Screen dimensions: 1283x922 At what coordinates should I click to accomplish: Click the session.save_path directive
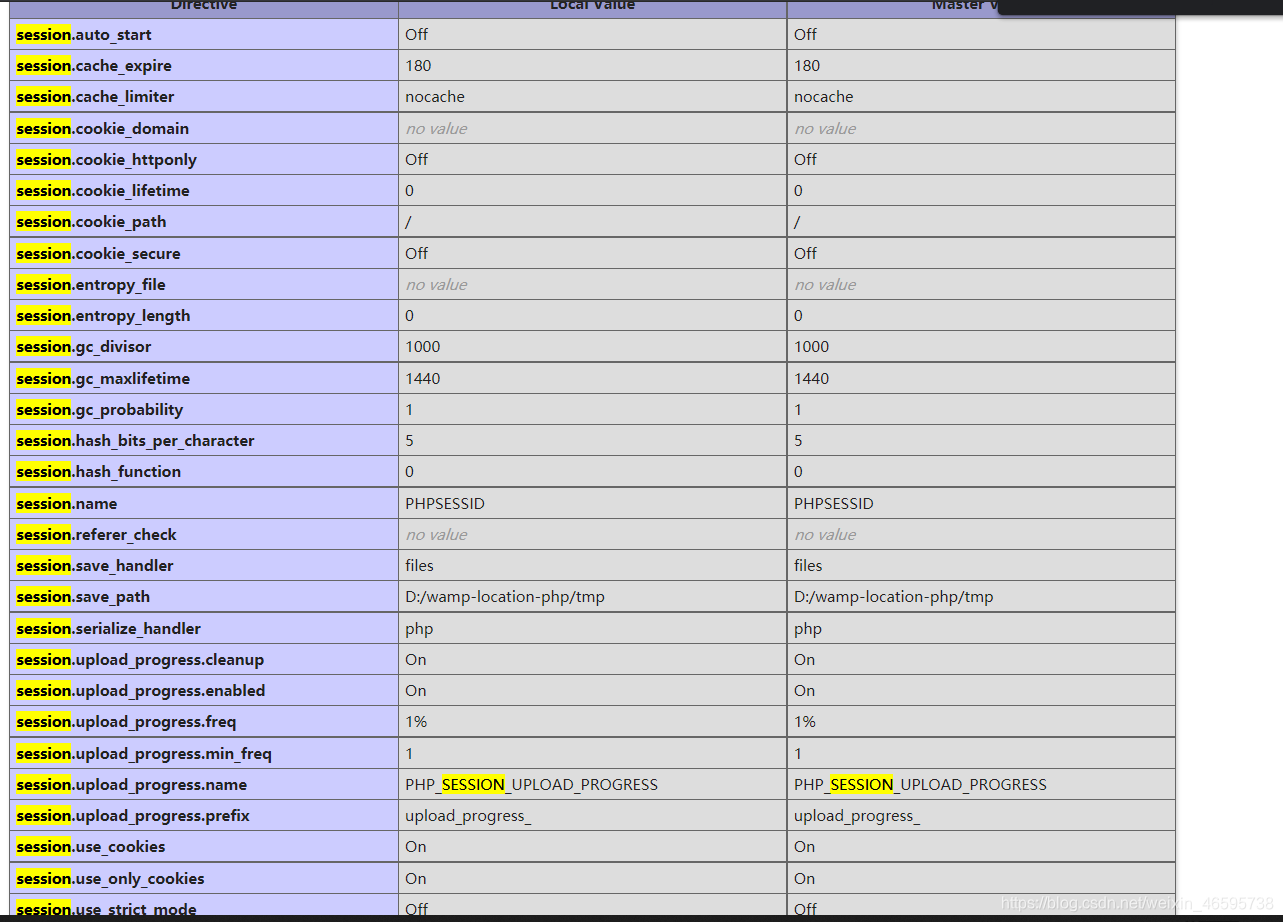83,597
